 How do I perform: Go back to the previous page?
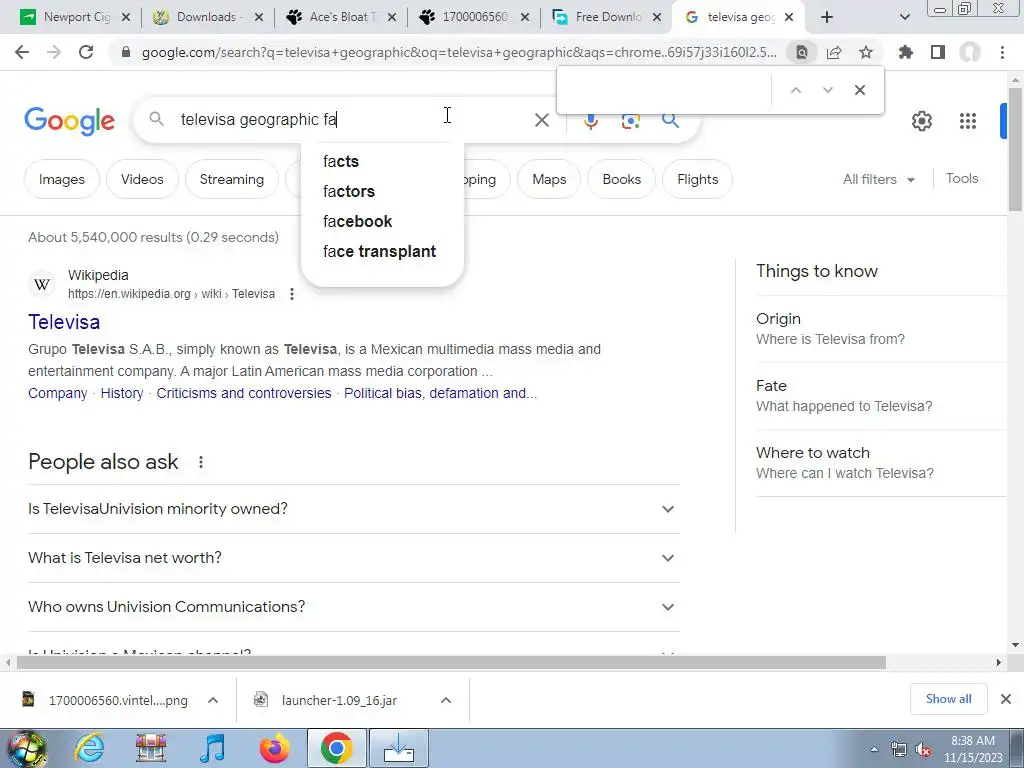(22, 52)
